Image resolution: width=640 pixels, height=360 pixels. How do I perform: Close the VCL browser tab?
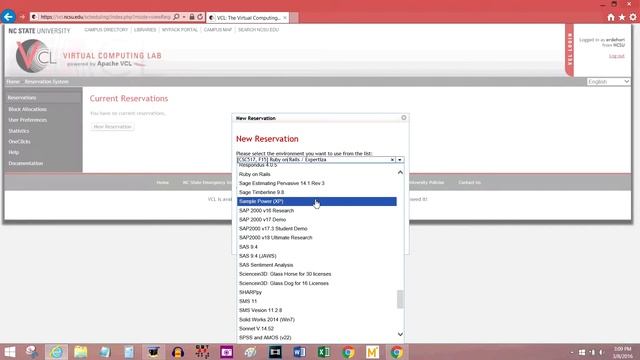285,18
